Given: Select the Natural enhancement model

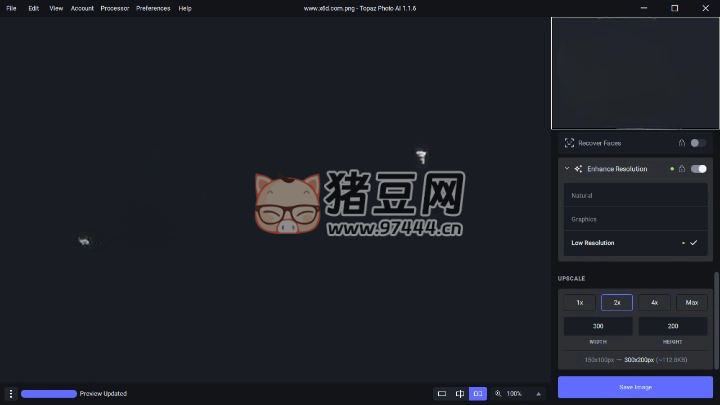Looking at the screenshot, I should pyautogui.click(x=636, y=195).
